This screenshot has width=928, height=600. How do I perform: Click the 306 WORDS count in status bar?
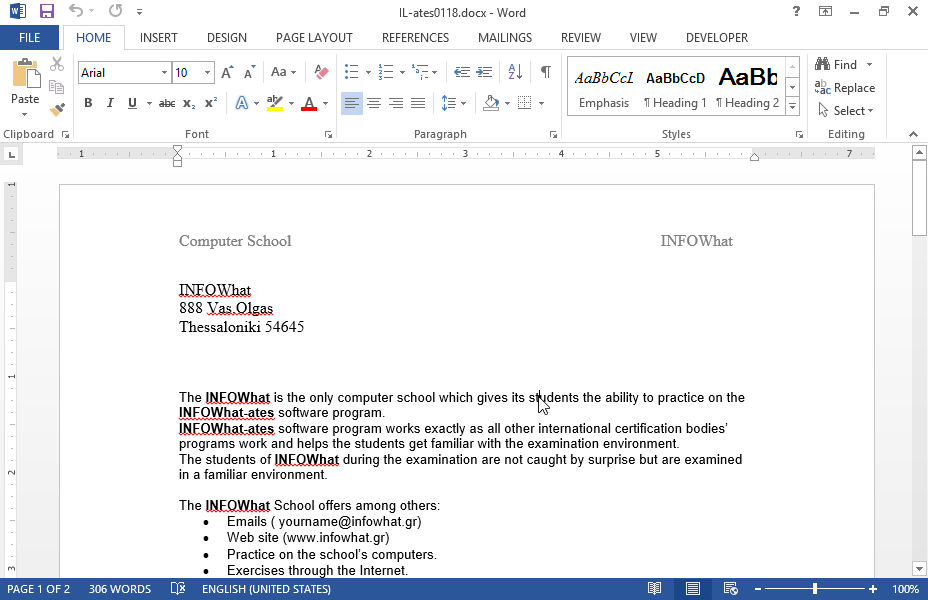click(x=120, y=589)
